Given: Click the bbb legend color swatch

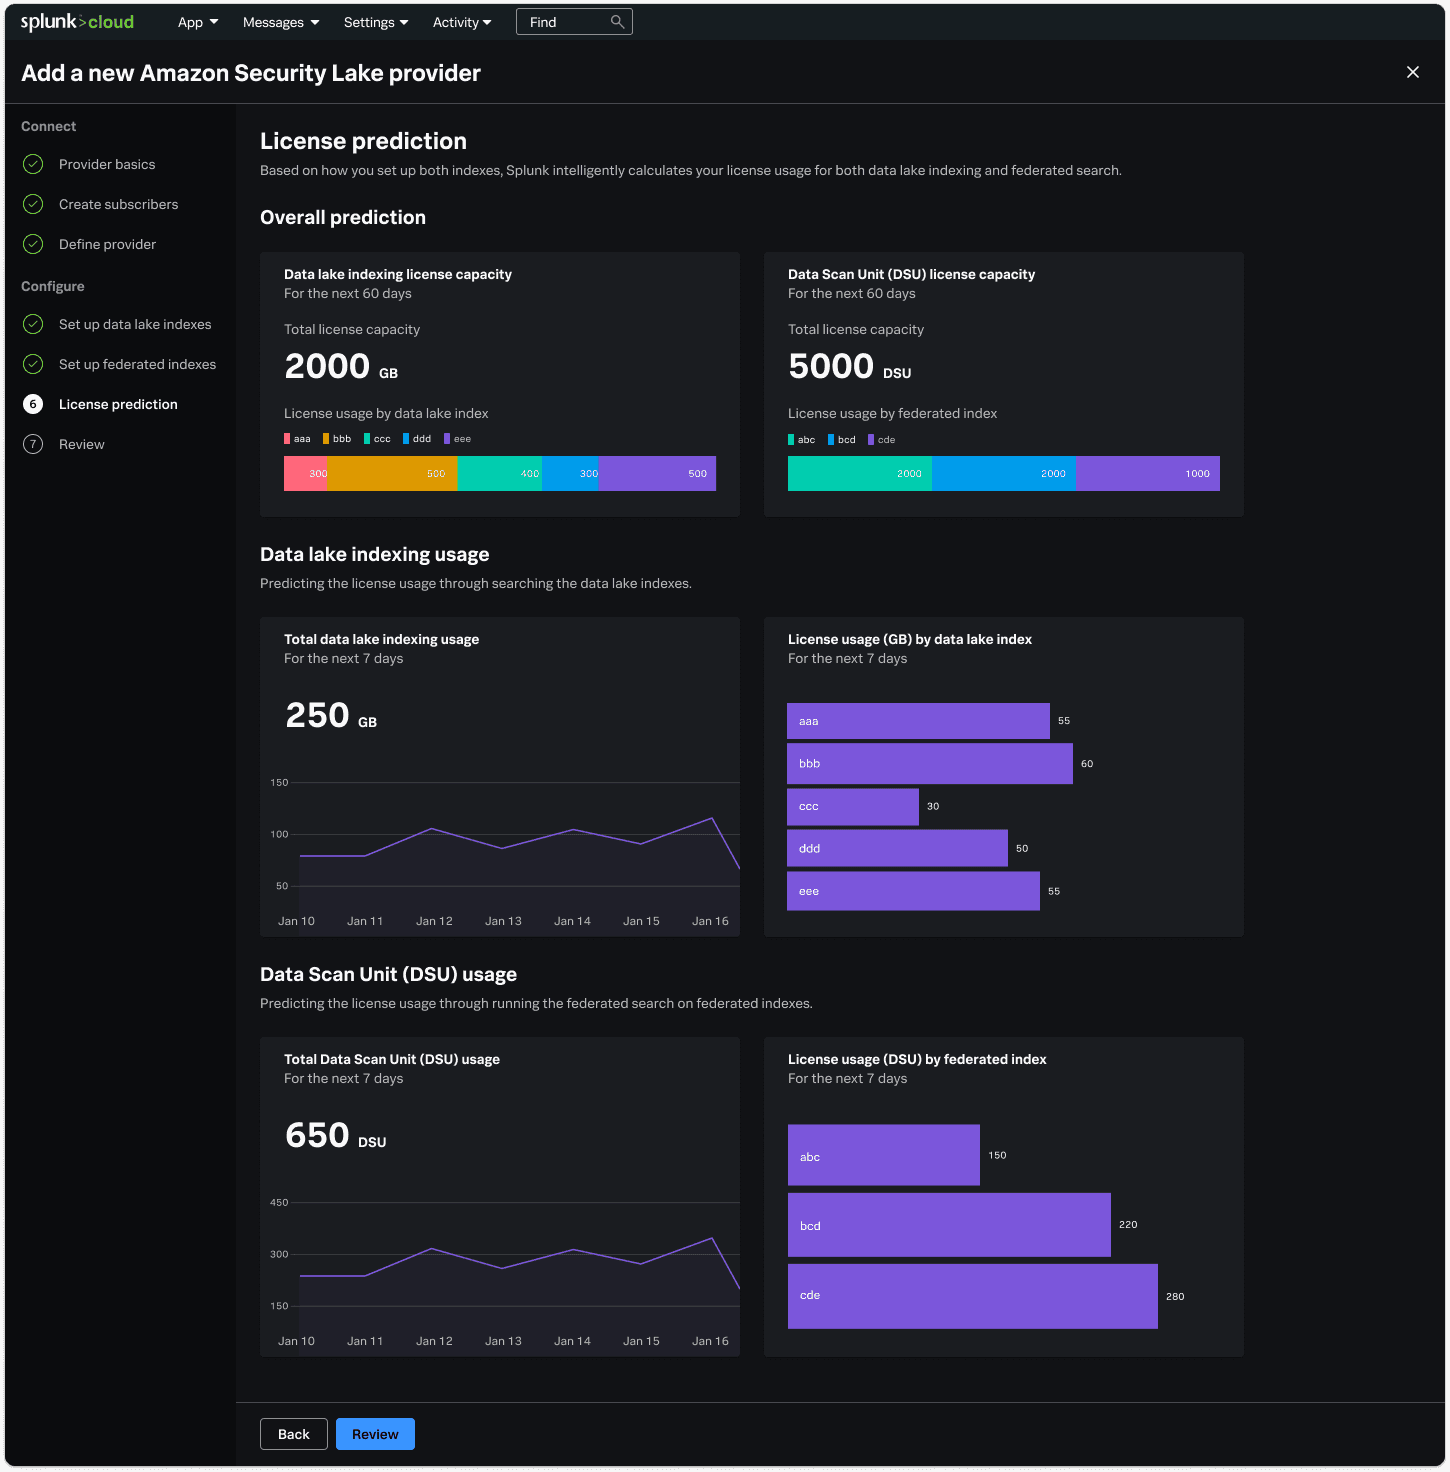Looking at the screenshot, I should (x=326, y=439).
